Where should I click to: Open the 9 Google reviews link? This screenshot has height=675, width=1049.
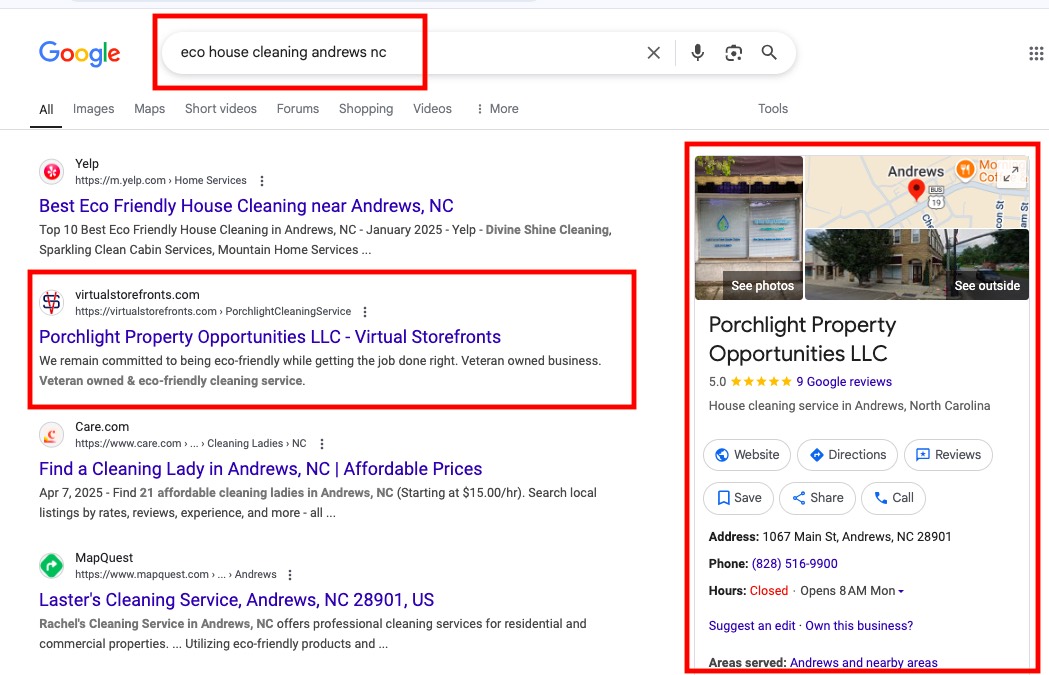[x=844, y=382]
